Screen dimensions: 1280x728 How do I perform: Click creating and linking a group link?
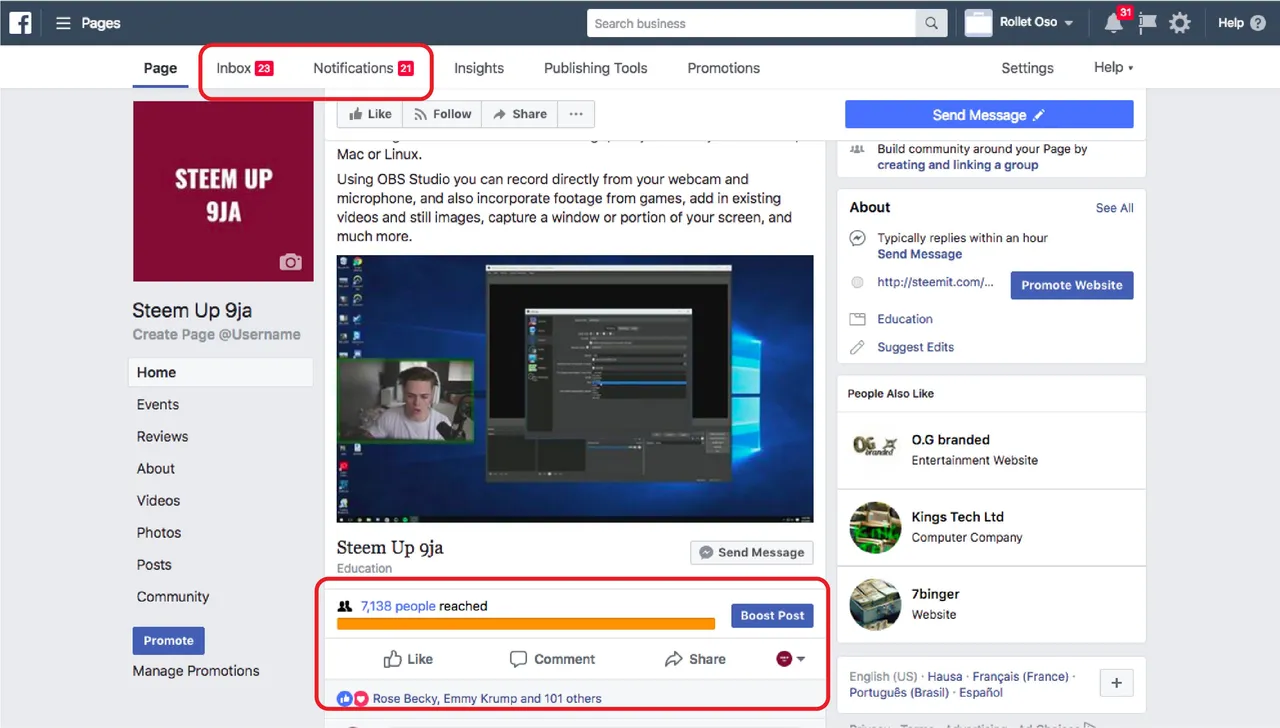click(x=958, y=165)
